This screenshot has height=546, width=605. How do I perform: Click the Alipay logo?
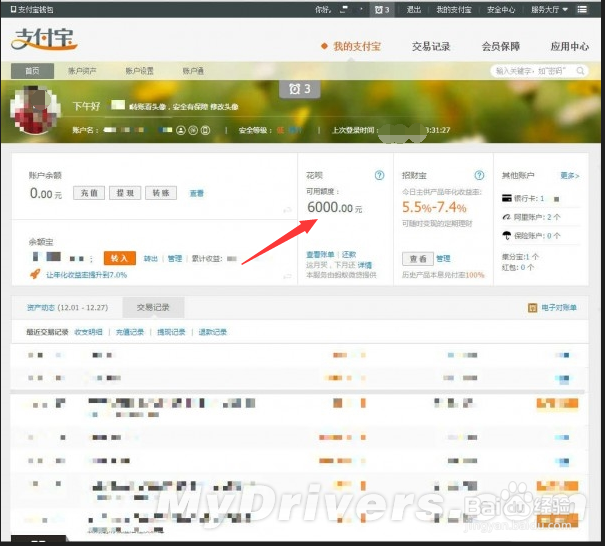[44, 39]
